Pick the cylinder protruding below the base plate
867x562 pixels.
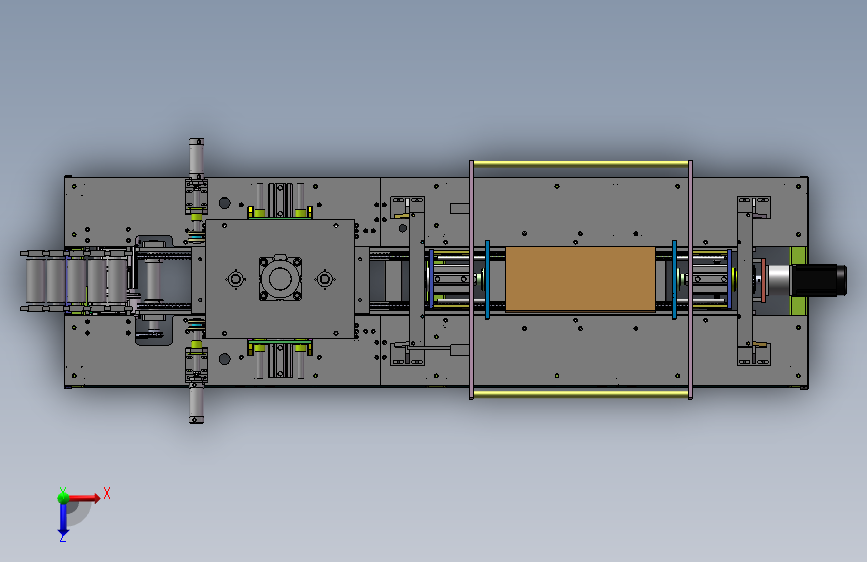196,405
